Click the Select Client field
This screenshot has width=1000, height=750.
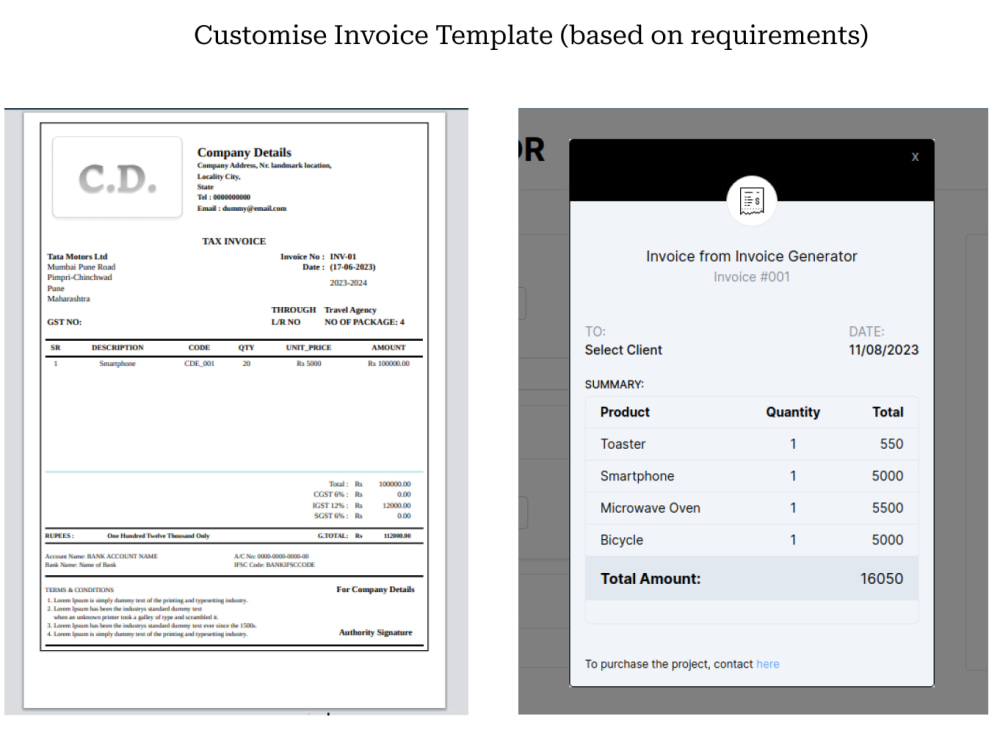point(623,350)
